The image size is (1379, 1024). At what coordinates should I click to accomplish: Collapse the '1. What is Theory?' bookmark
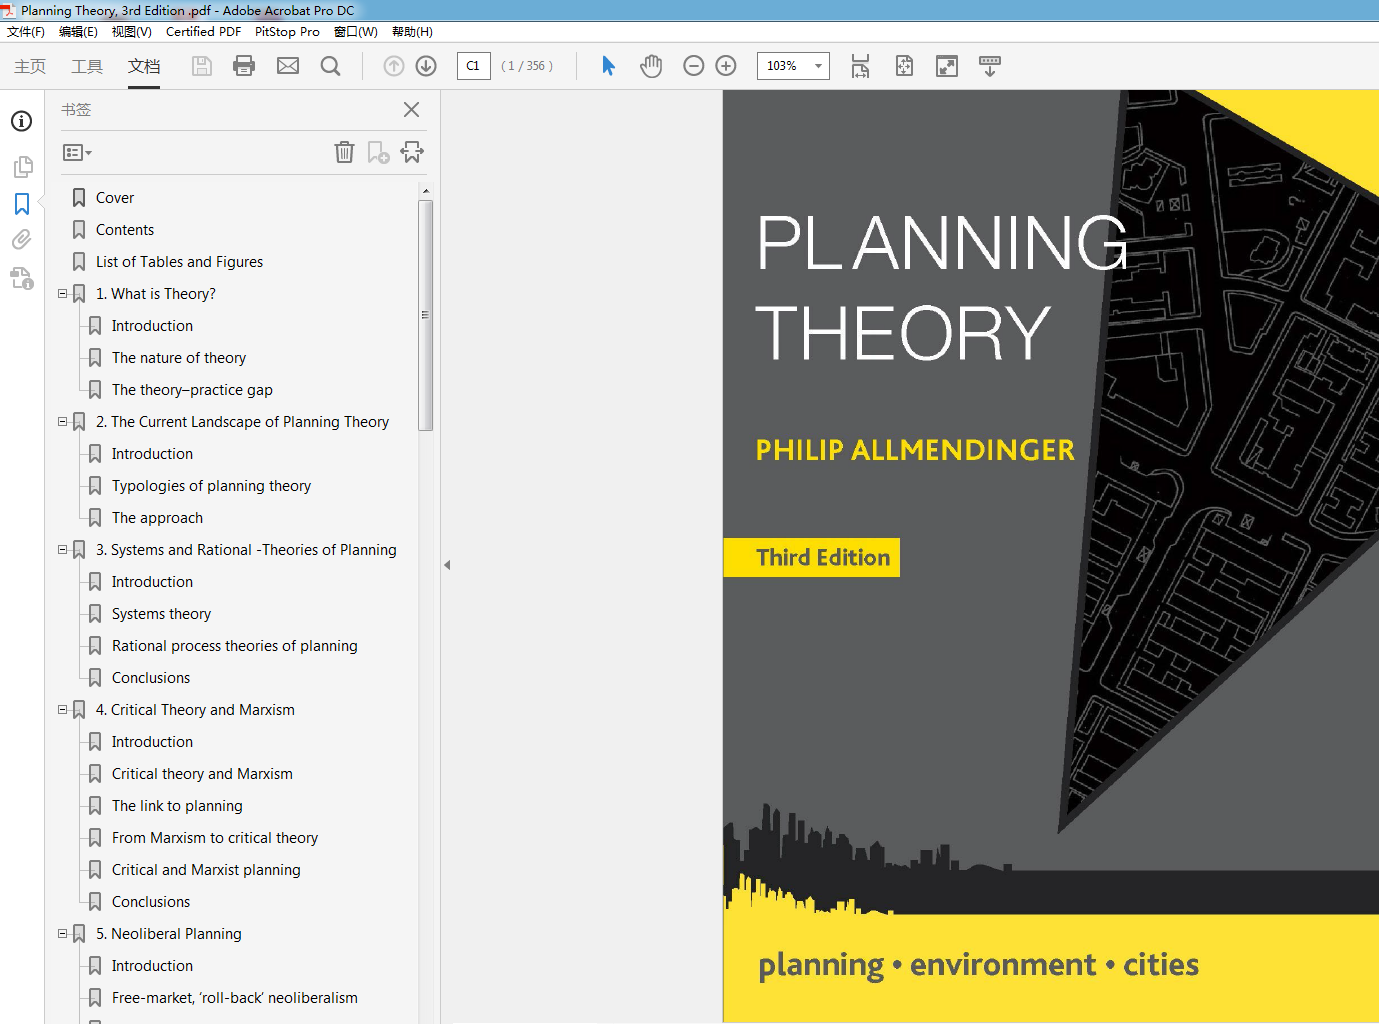63,294
